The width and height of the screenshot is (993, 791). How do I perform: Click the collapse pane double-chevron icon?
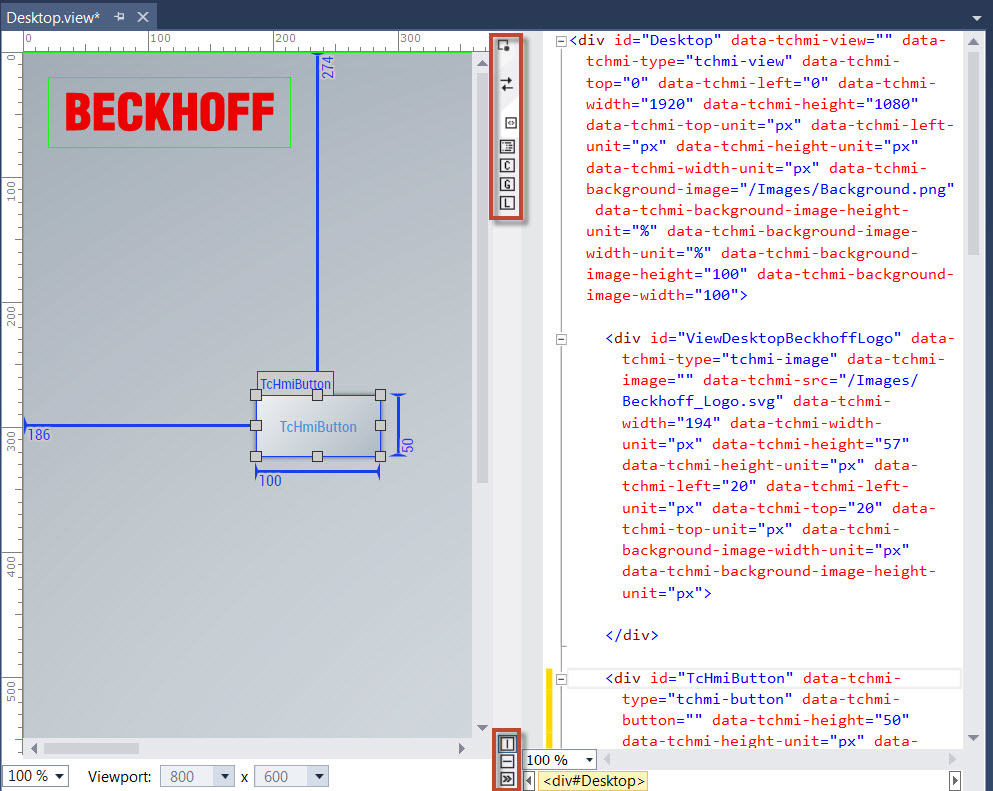[507, 779]
